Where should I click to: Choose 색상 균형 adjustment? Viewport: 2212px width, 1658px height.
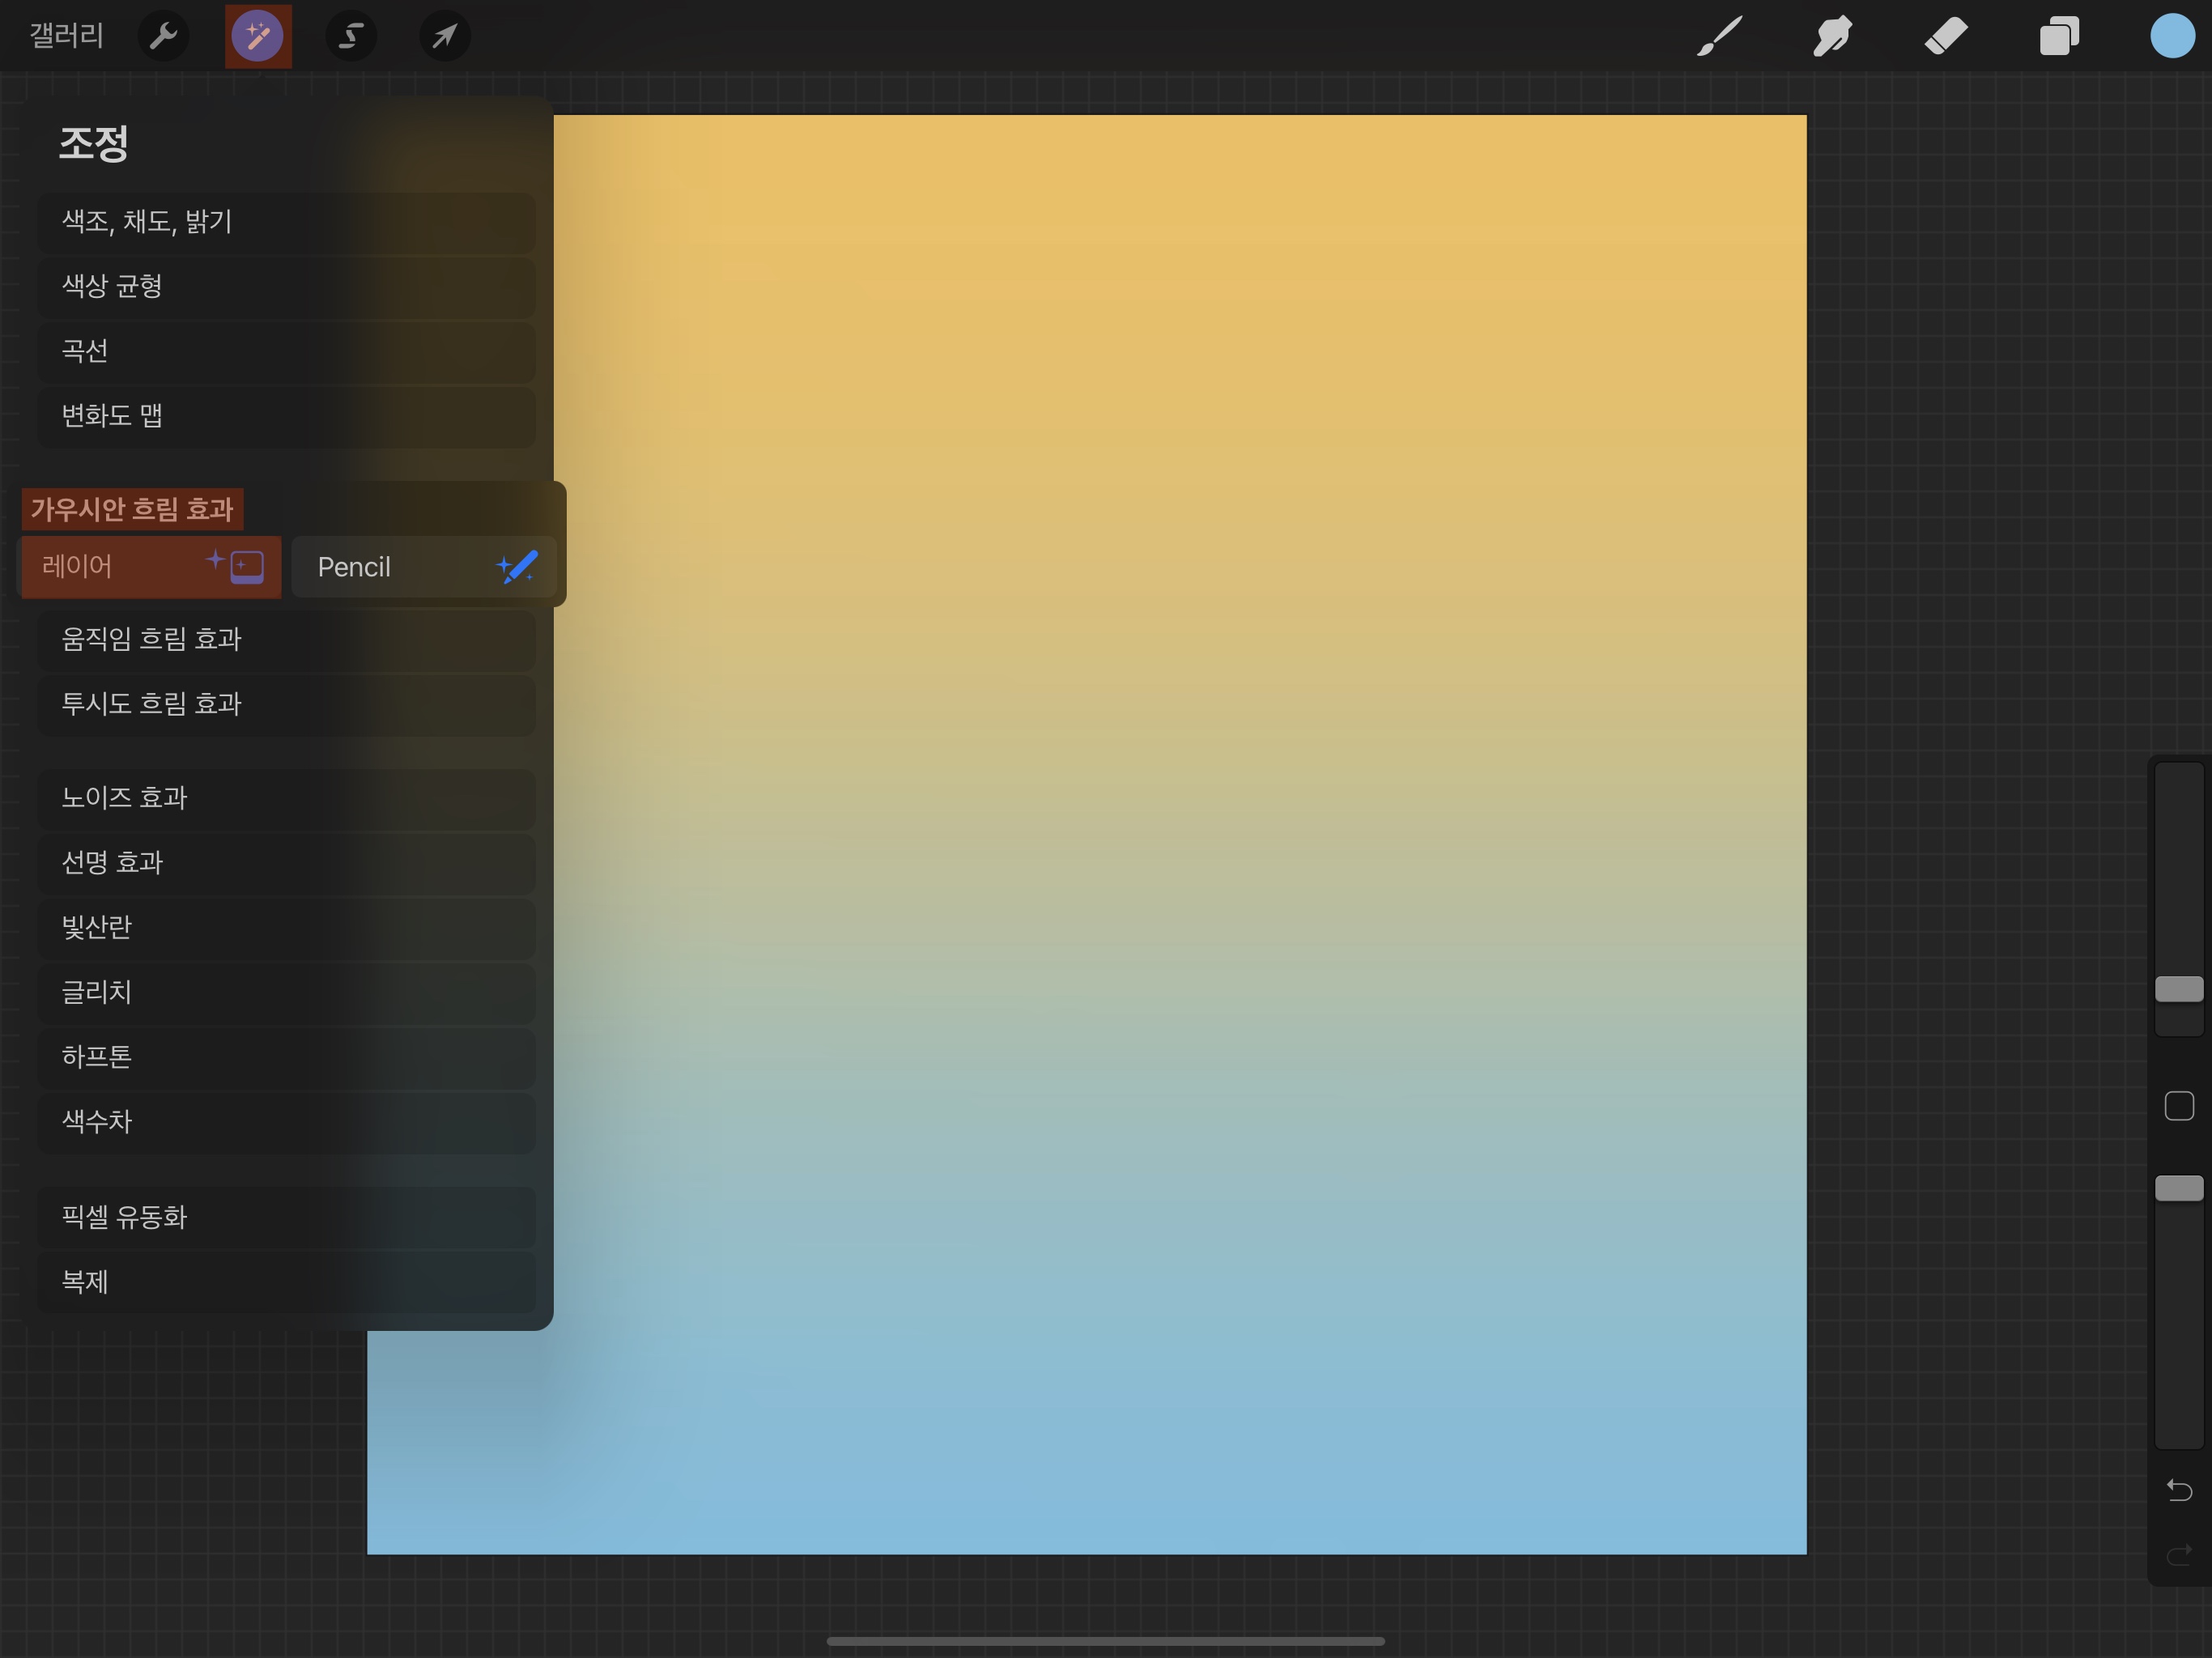286,287
